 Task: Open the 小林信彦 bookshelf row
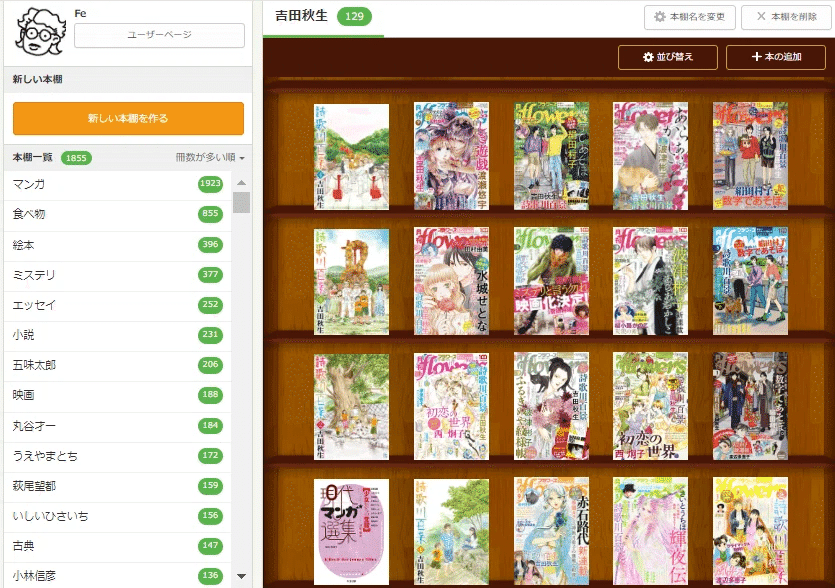pyautogui.click(x=118, y=576)
